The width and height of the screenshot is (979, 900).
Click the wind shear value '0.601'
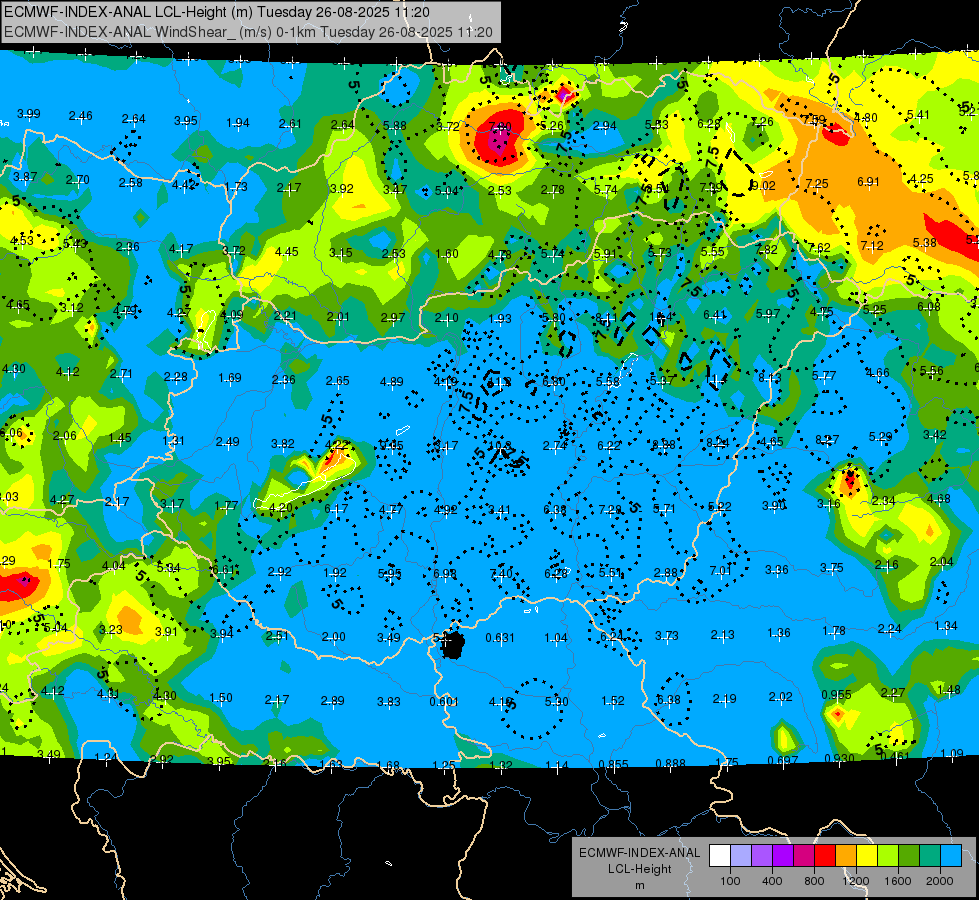(x=444, y=702)
